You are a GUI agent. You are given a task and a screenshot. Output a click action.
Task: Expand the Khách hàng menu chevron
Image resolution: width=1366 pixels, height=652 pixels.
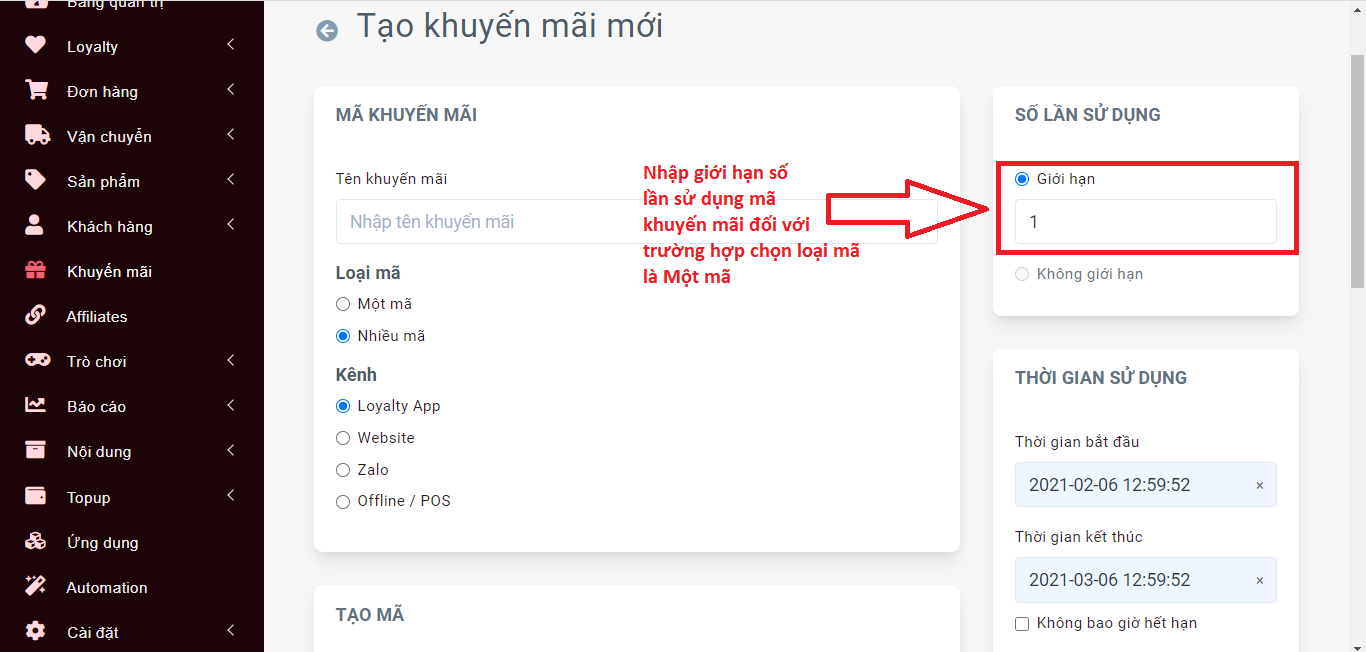click(x=231, y=225)
